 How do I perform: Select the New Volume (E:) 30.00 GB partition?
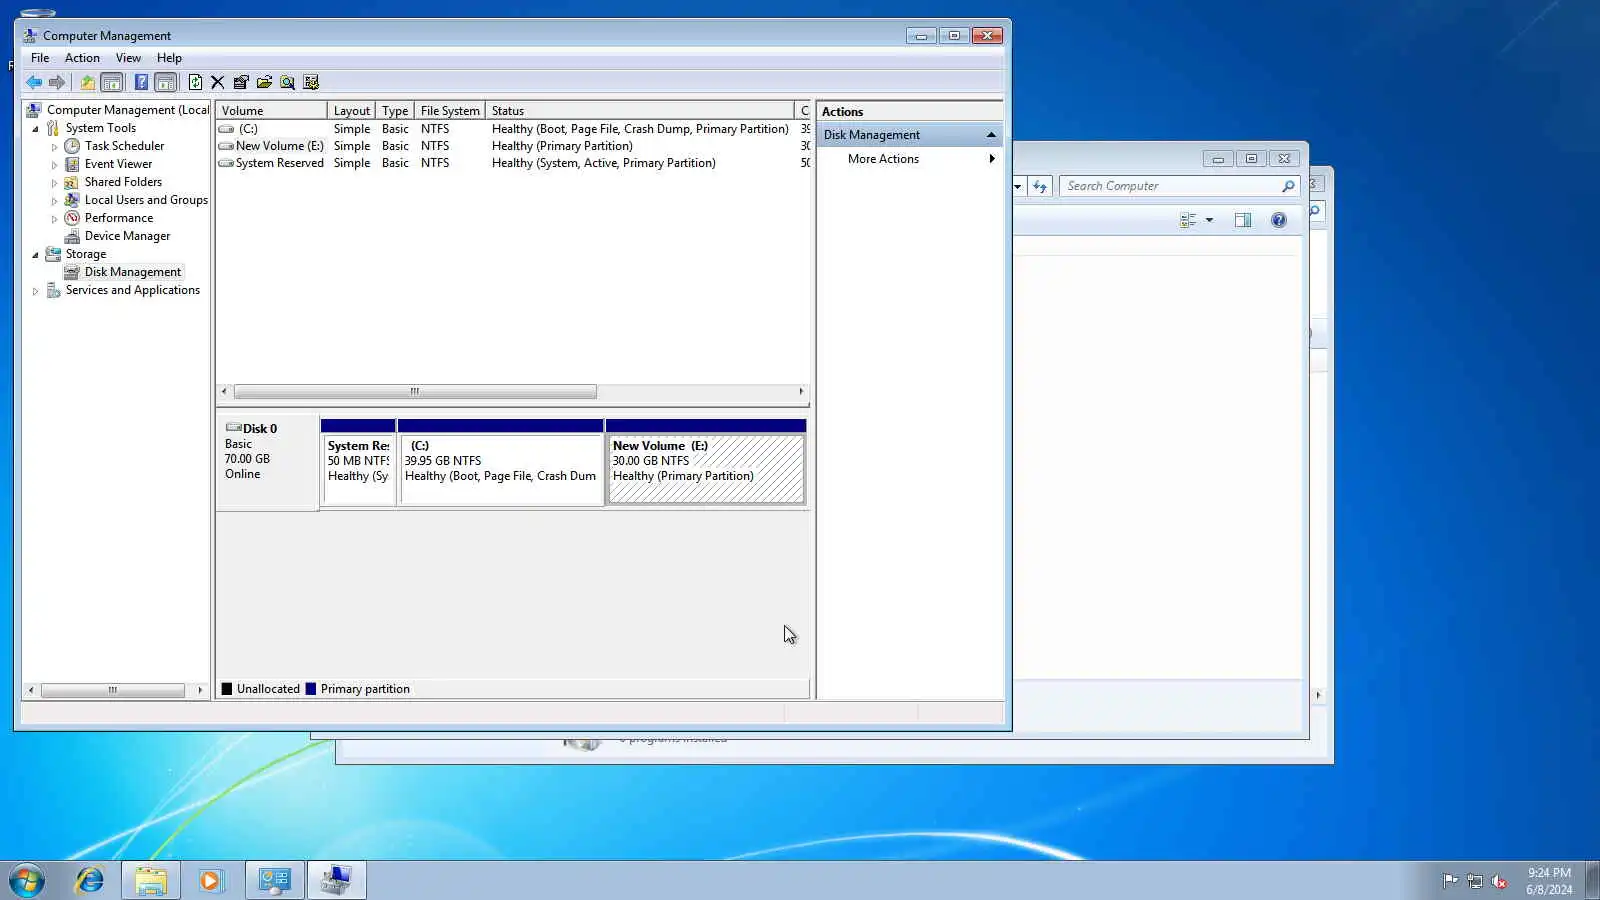click(x=706, y=463)
